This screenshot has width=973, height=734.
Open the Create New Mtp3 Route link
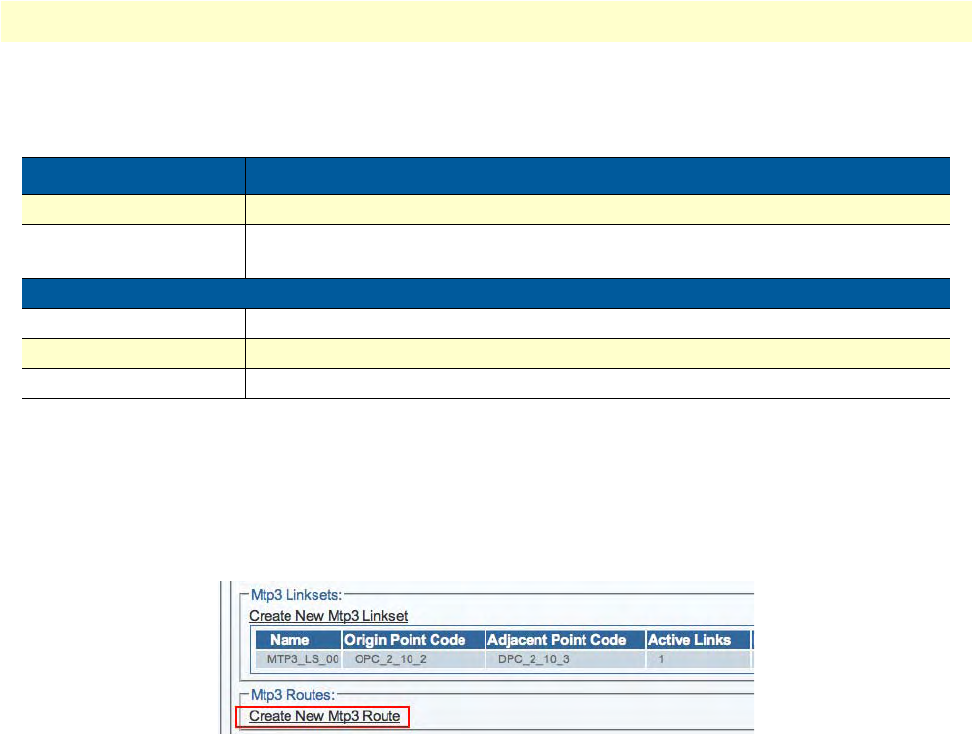click(x=324, y=716)
